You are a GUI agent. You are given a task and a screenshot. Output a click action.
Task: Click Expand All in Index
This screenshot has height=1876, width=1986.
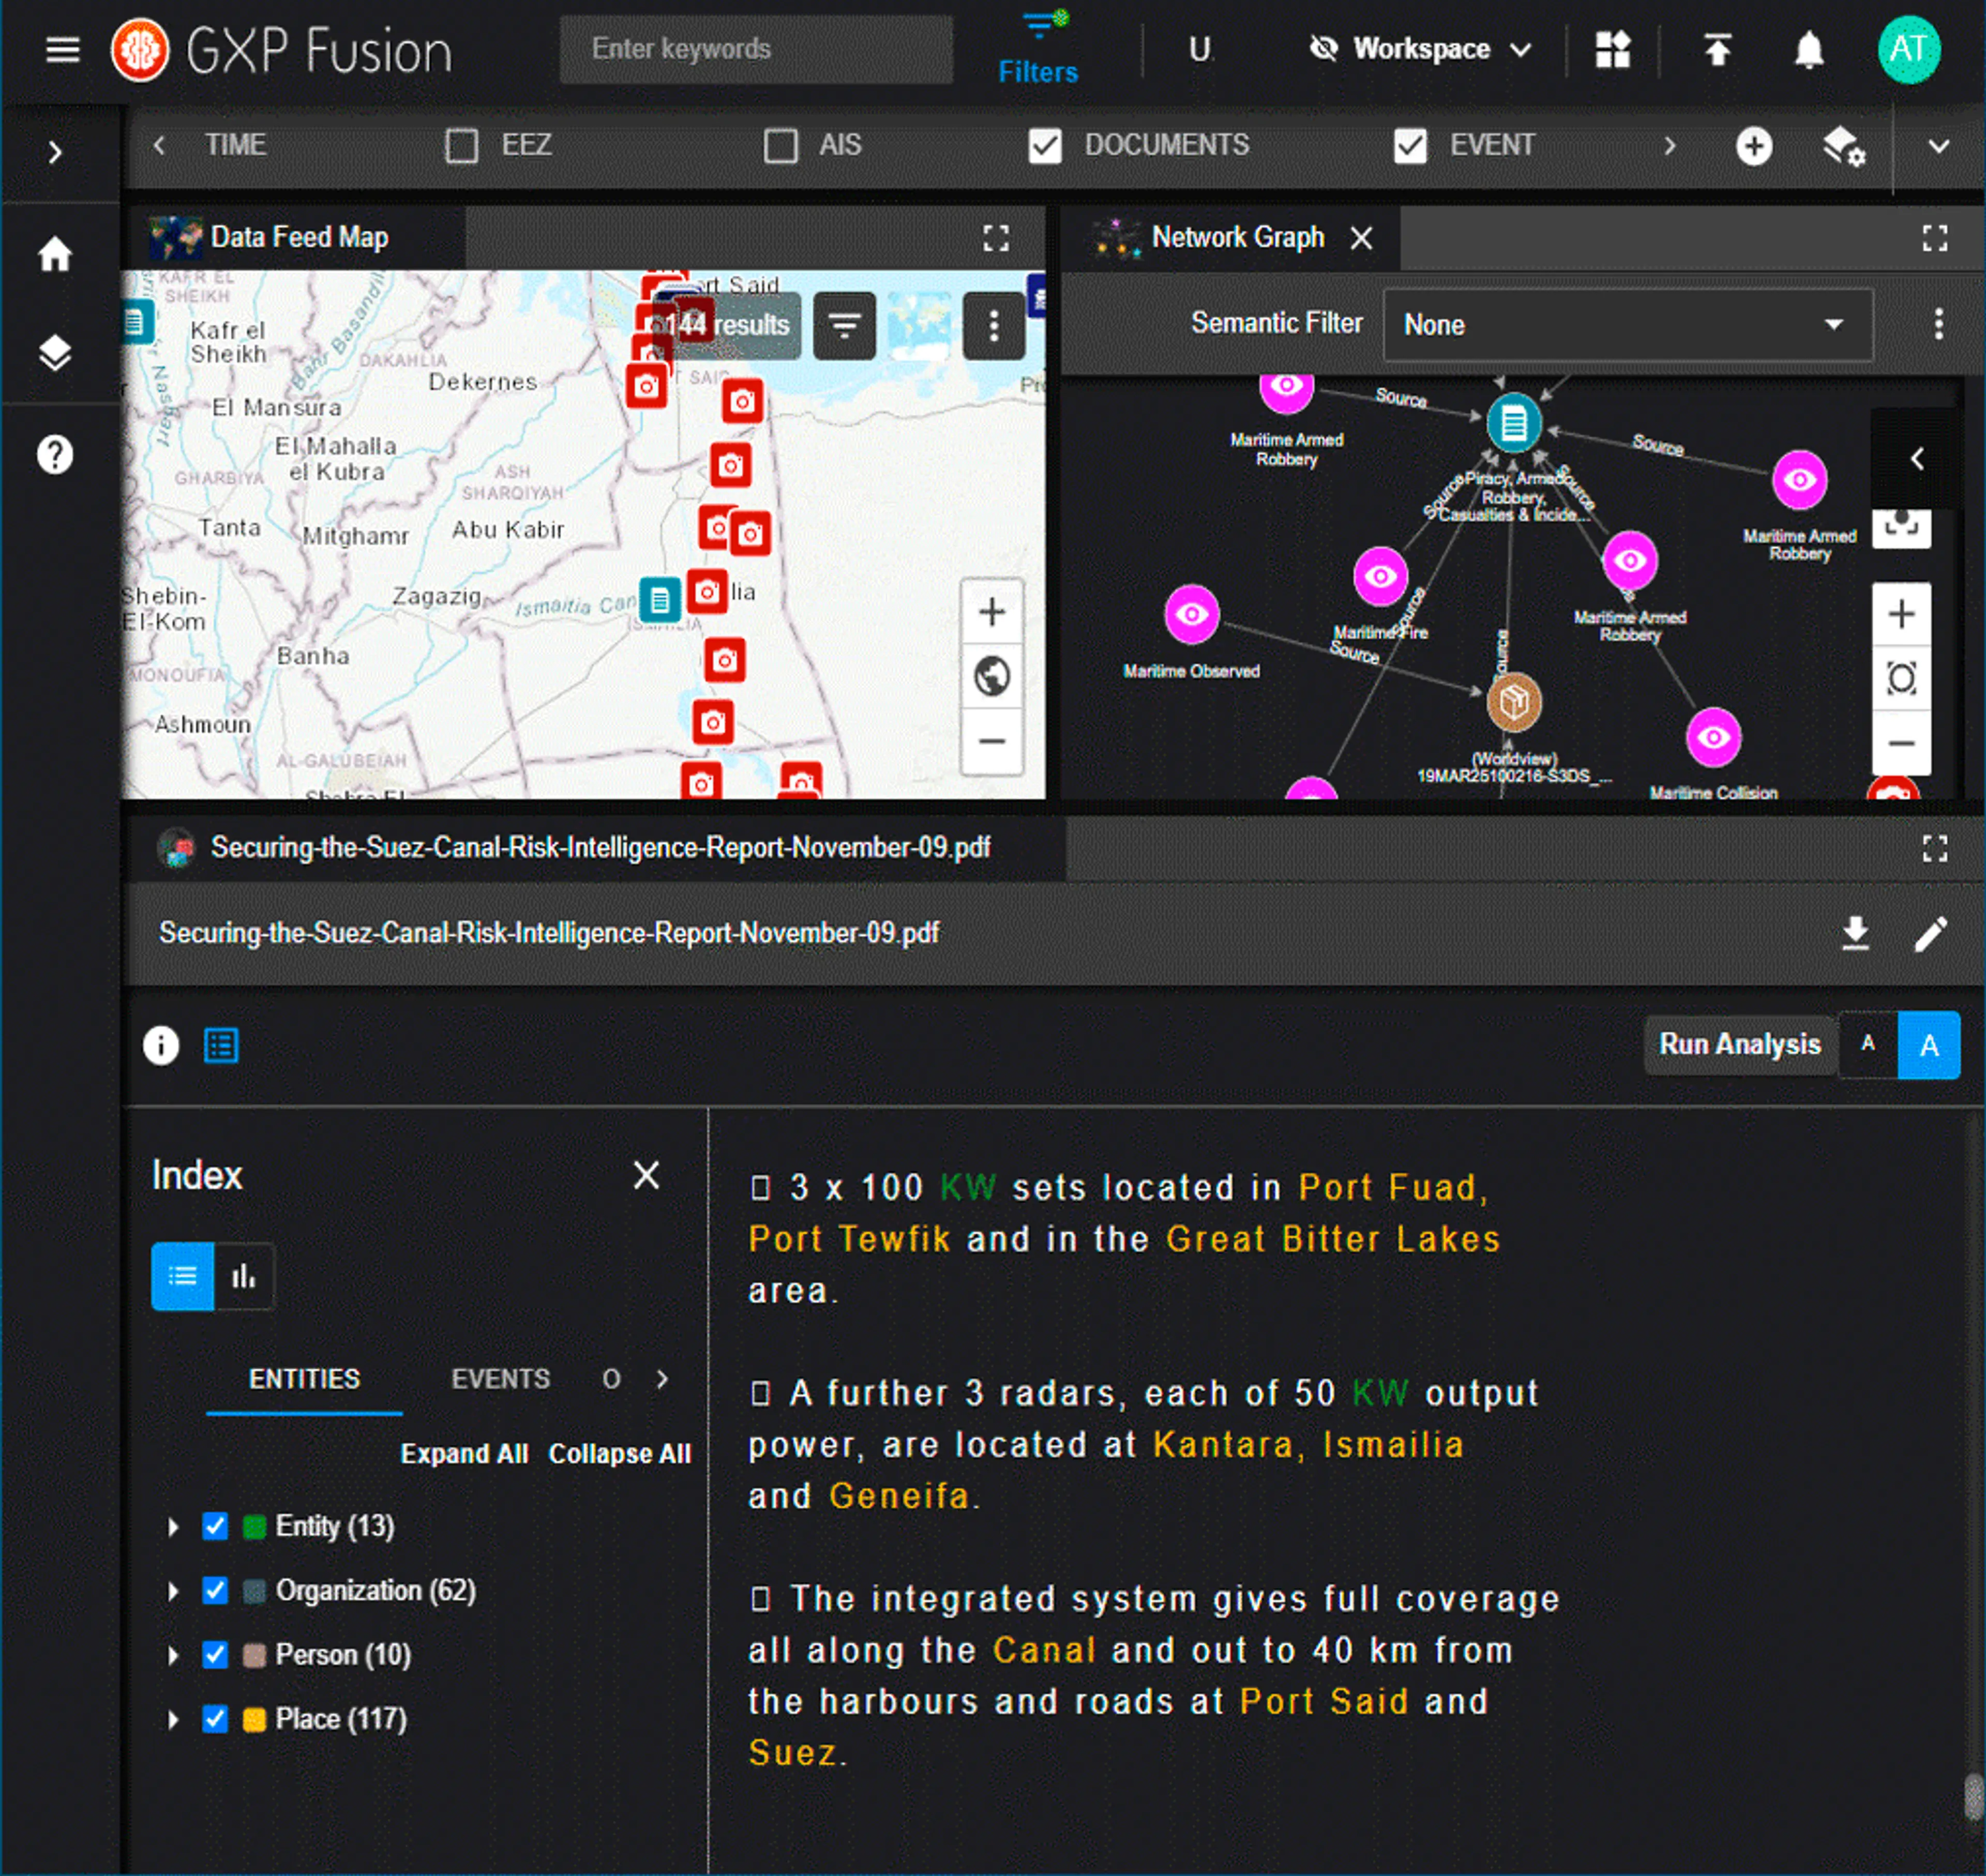464,1454
